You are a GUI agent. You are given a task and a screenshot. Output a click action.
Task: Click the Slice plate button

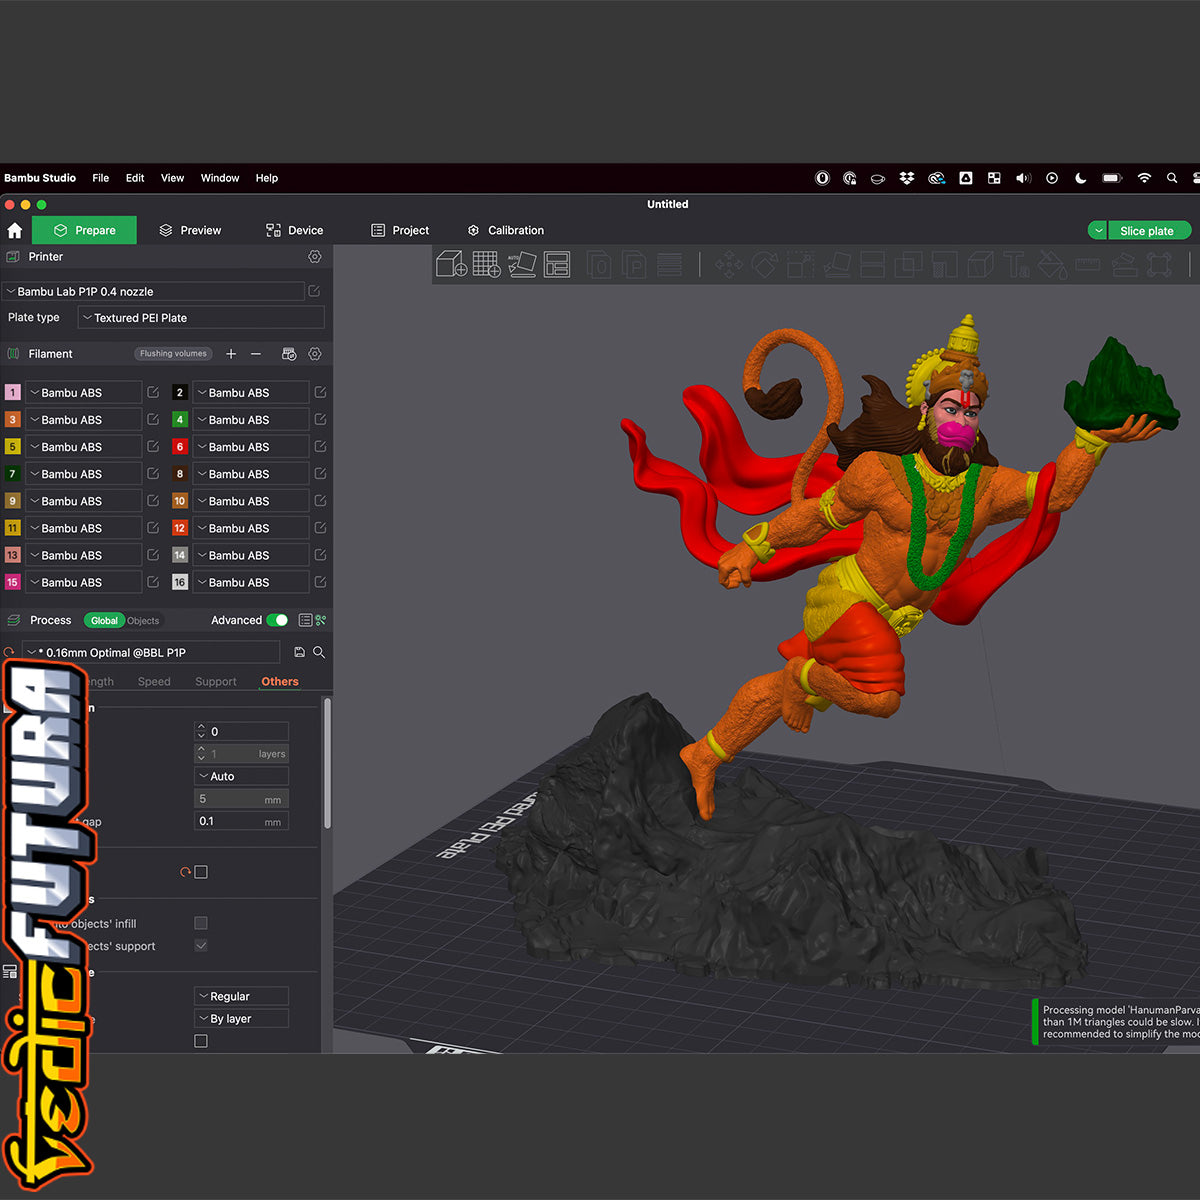(x=1146, y=231)
